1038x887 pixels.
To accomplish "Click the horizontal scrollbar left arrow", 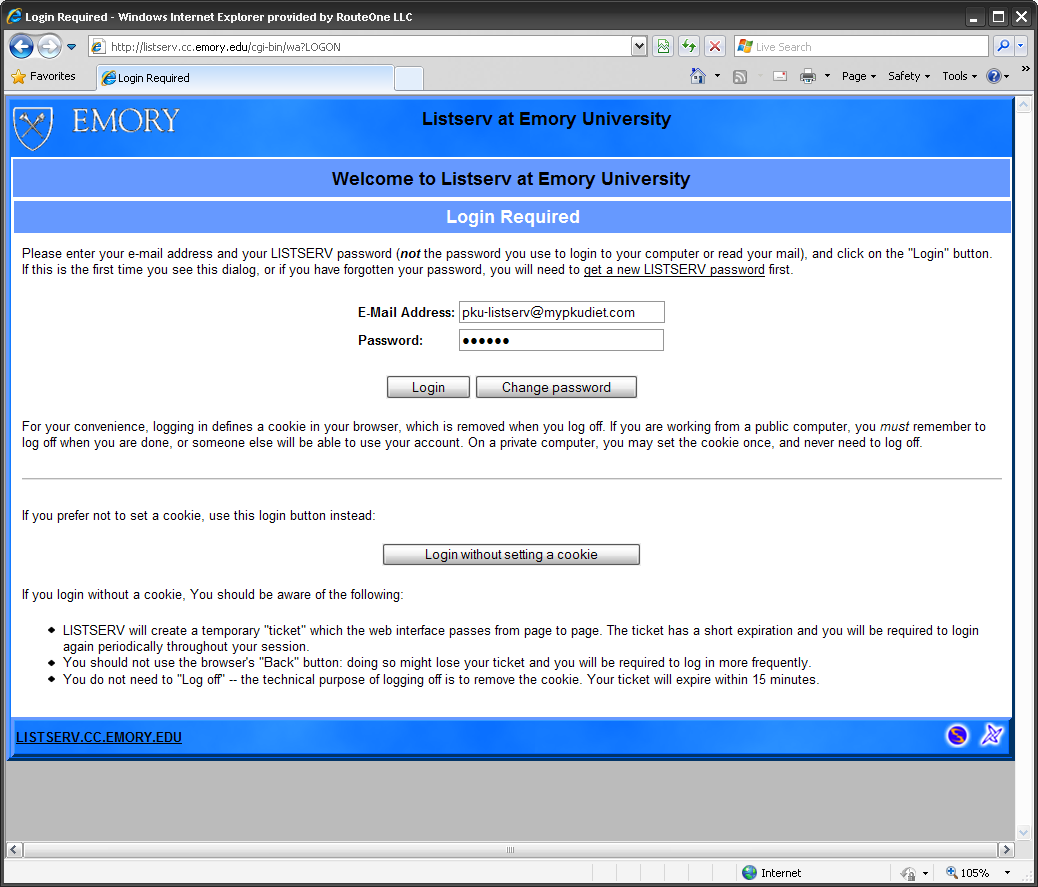I will (15, 849).
